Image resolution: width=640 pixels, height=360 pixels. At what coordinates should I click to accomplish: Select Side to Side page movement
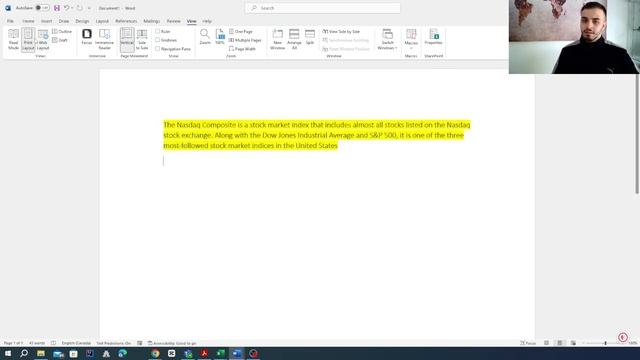[142, 40]
